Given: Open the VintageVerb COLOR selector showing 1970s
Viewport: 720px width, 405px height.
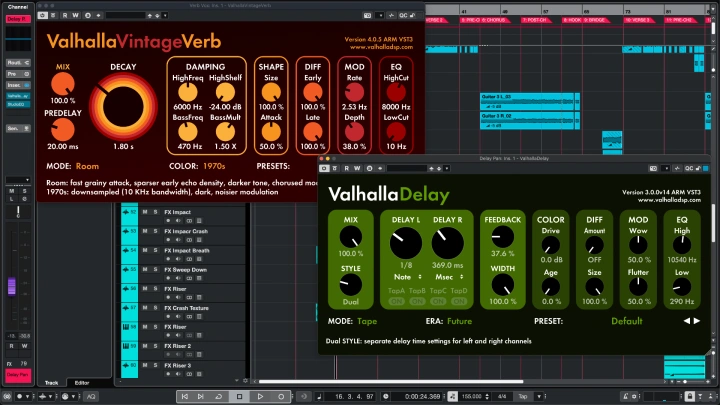Looking at the screenshot, I should point(214,166).
